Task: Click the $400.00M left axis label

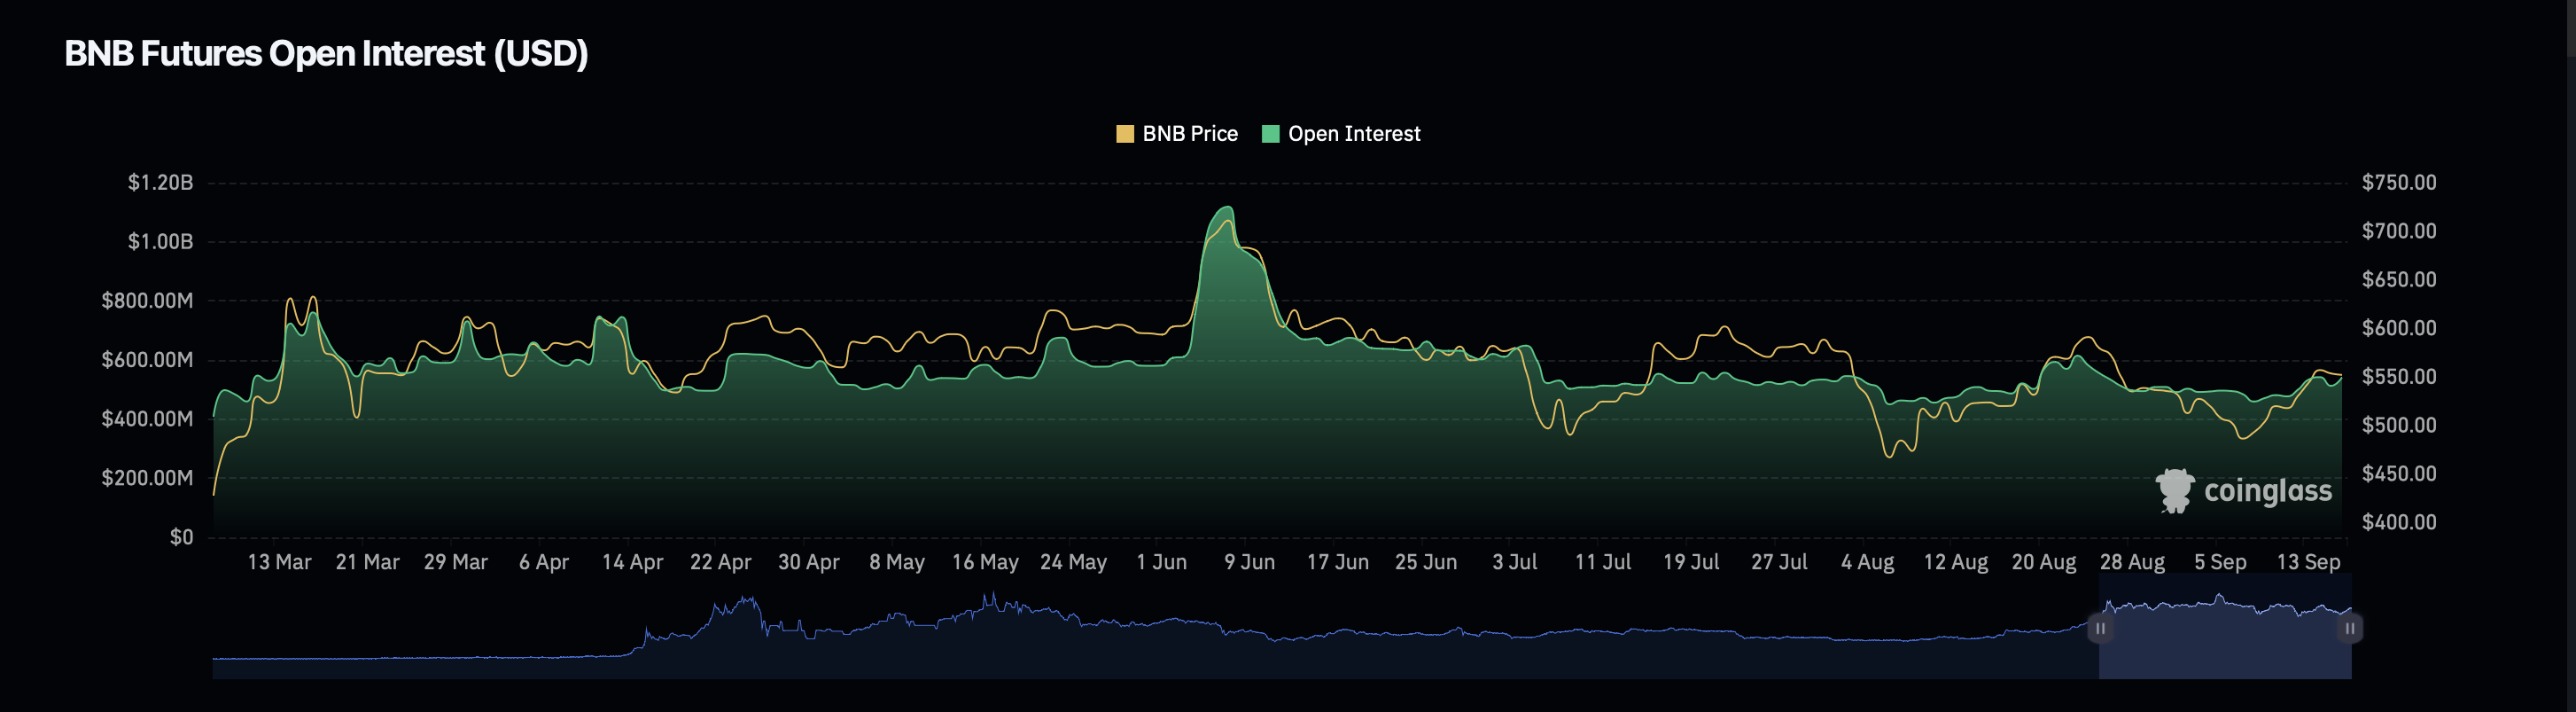Action: coord(147,418)
